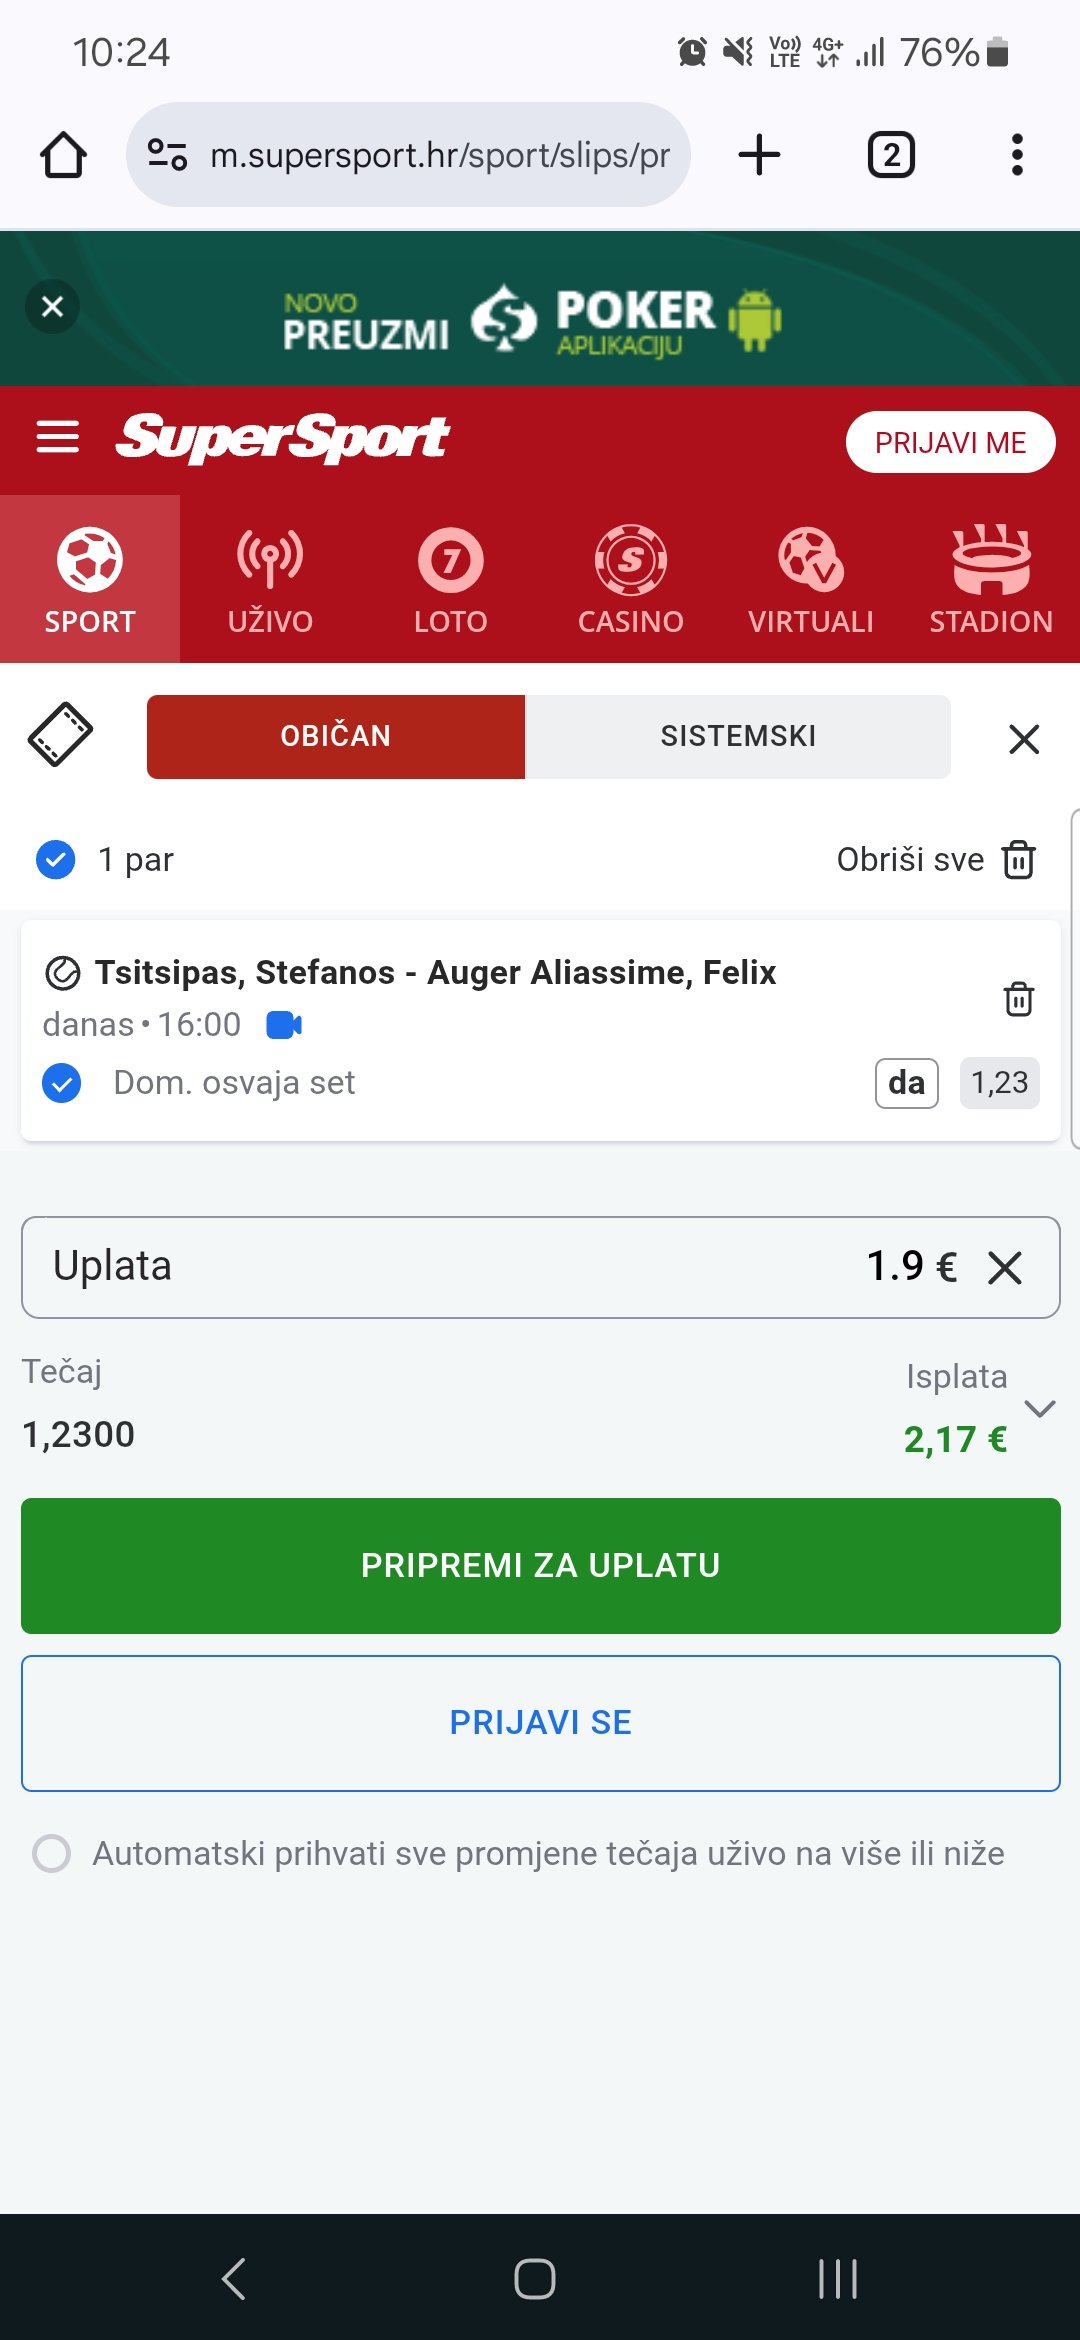Open browser tab switcher
This screenshot has width=1080, height=2340.
[x=890, y=156]
